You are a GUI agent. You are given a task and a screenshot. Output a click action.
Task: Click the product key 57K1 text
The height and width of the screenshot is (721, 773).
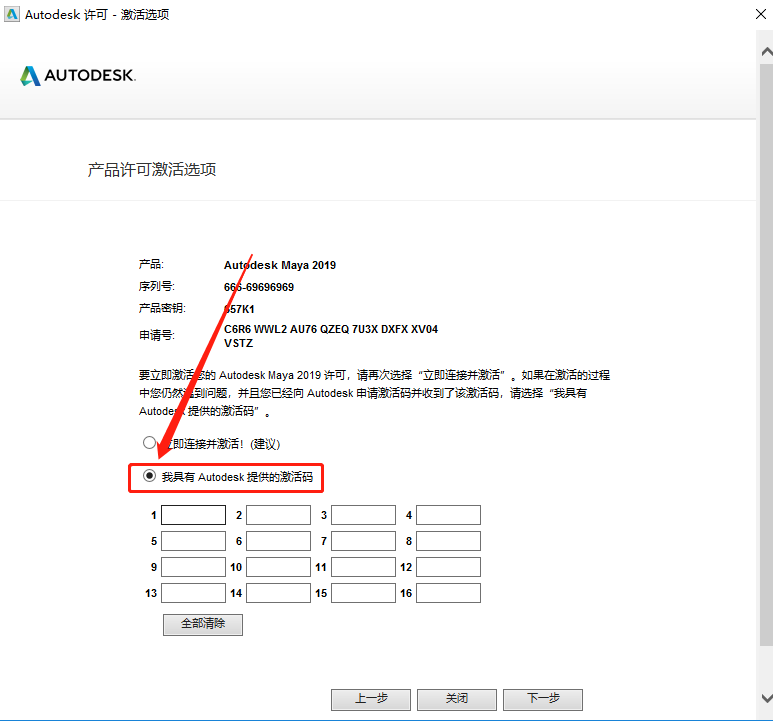[x=239, y=309]
